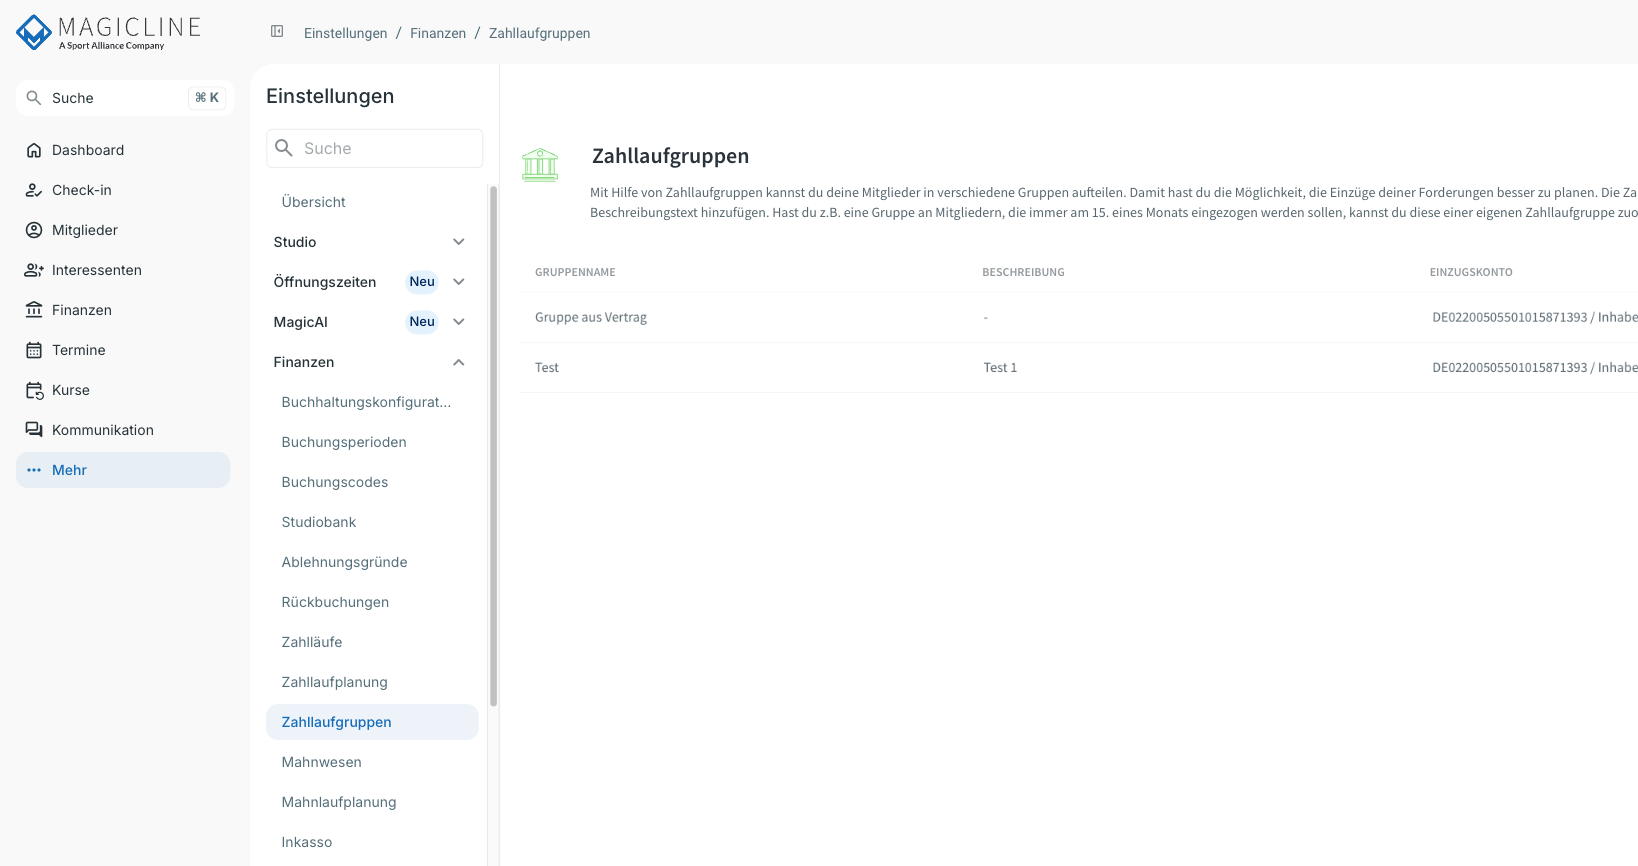Sort by GRUPPENNAME column header
The image size is (1638, 866).
coord(575,272)
